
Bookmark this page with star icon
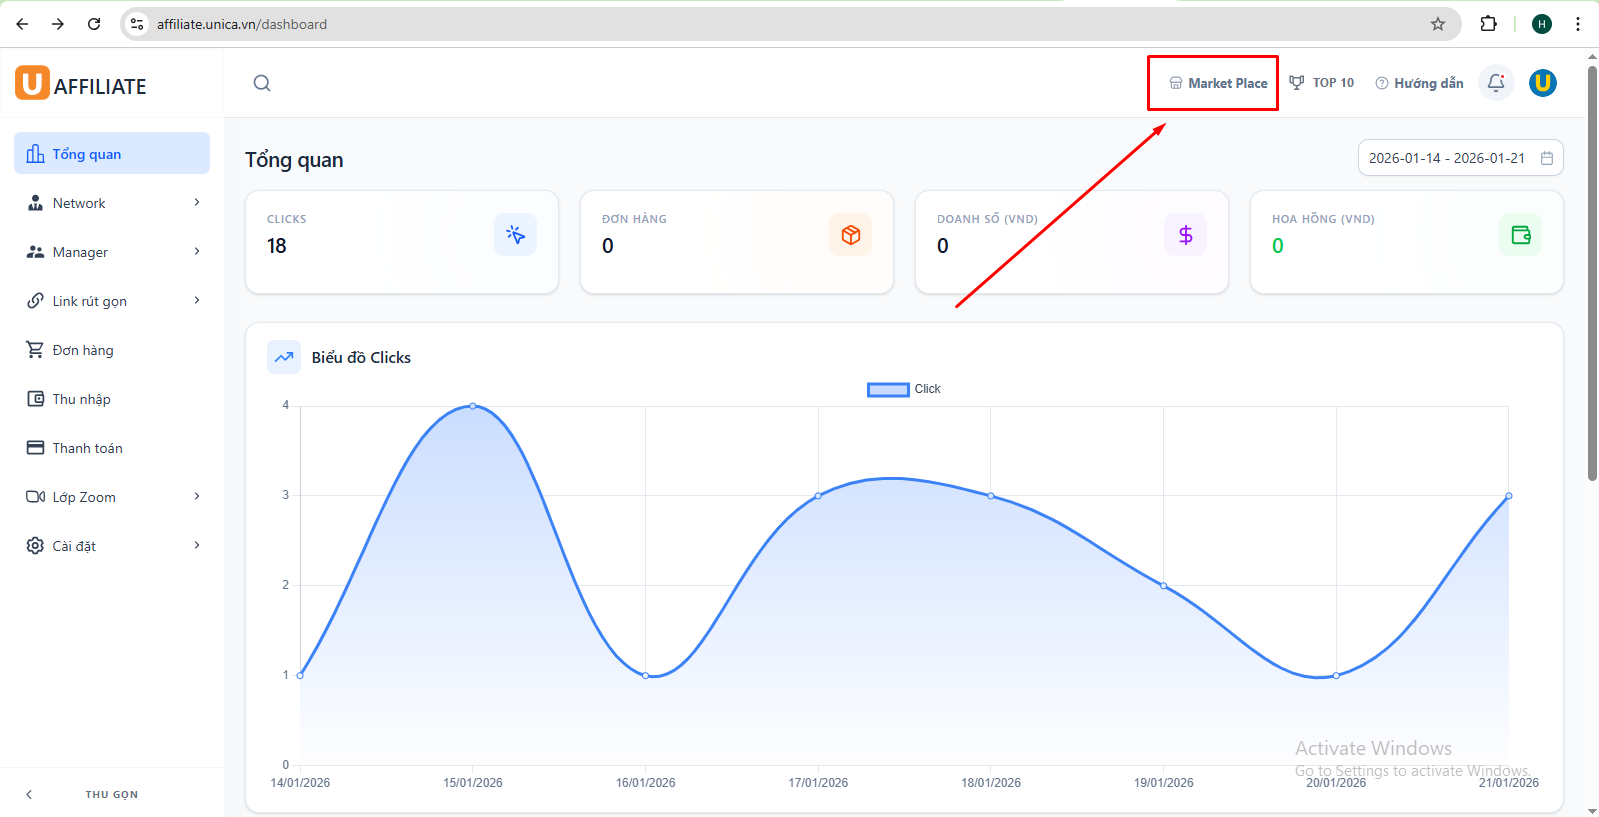click(x=1437, y=24)
